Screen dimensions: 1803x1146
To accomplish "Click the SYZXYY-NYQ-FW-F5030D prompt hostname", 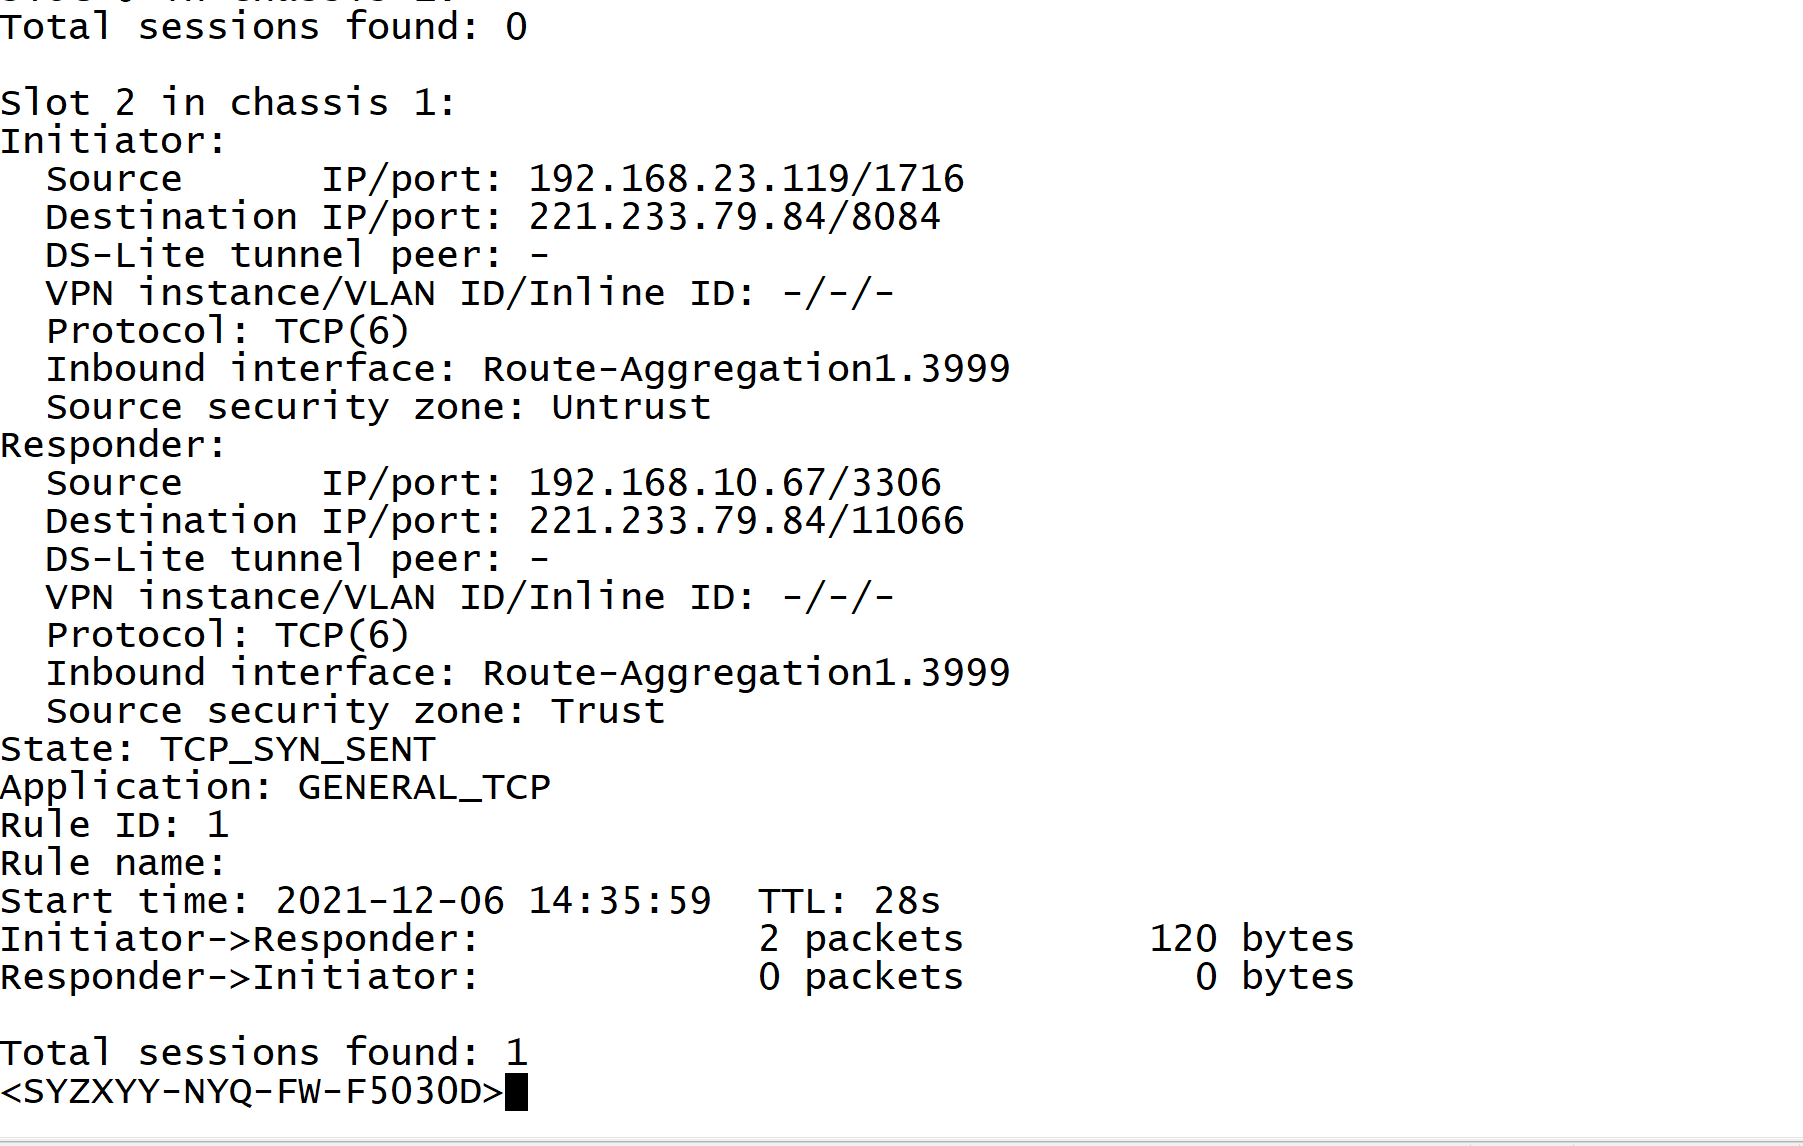I will click(252, 1092).
